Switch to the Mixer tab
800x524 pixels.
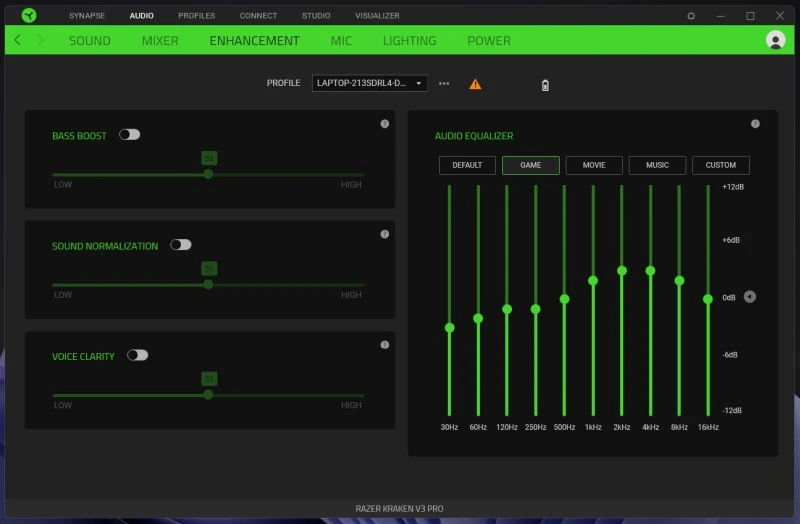point(160,41)
